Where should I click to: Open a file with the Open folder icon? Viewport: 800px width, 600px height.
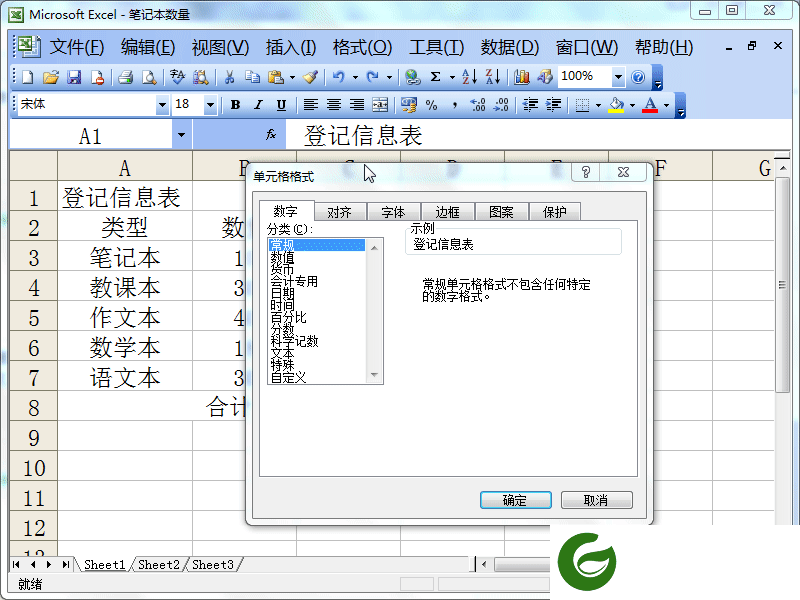pos(51,77)
